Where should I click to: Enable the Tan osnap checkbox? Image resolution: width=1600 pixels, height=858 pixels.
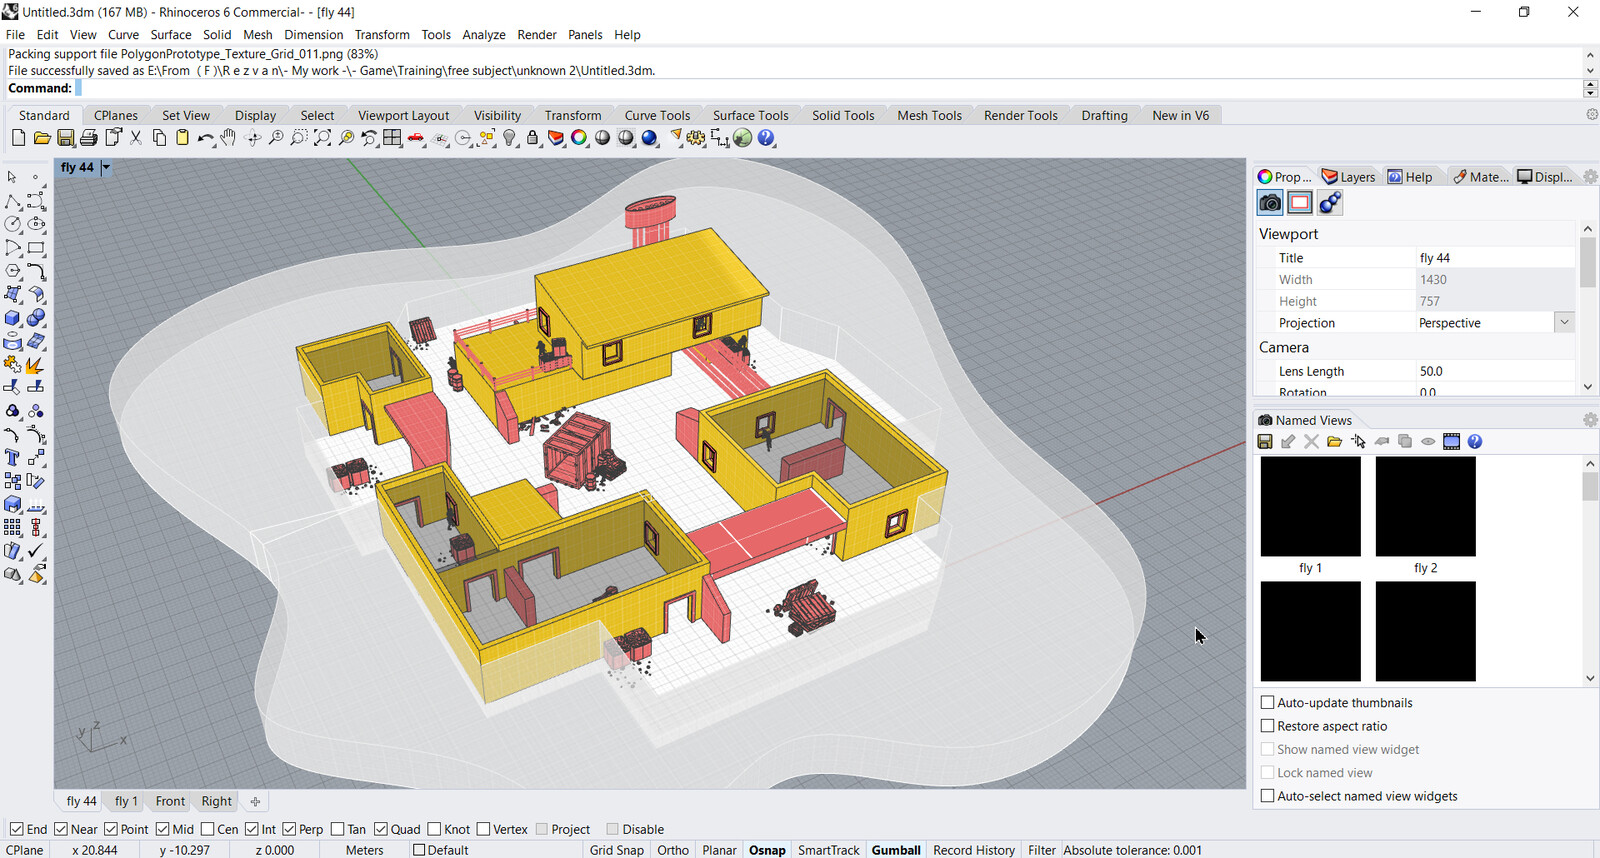(337, 829)
